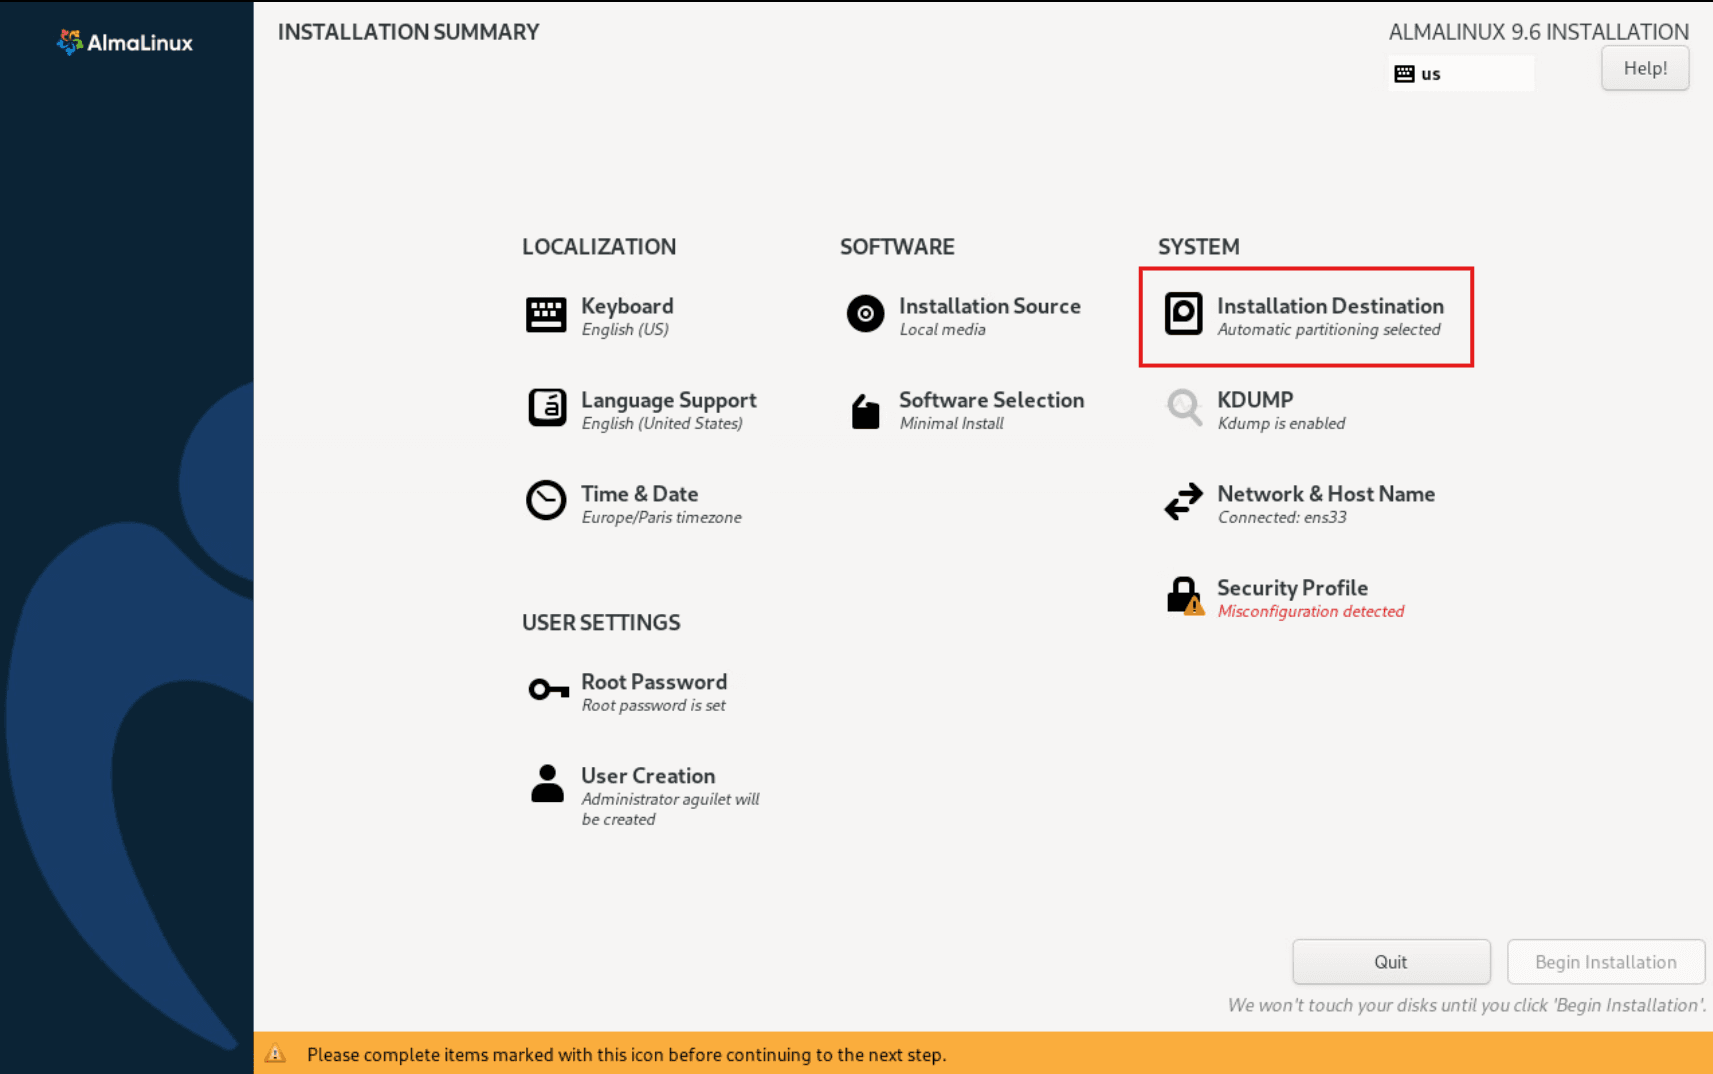The image size is (1713, 1074).
Task: Click the 'Please complete items marked' warning message
Action: click(626, 1055)
